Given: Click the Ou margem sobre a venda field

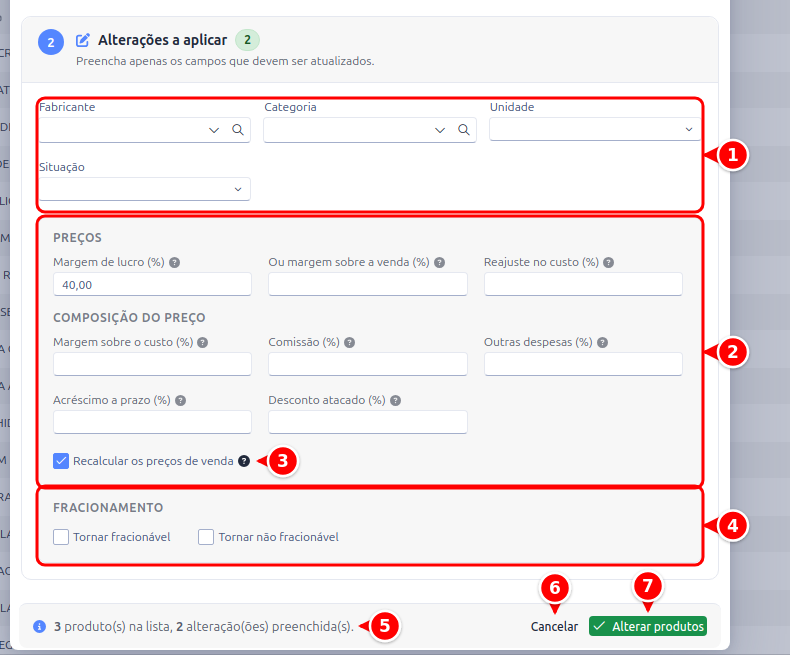Looking at the screenshot, I should [x=368, y=284].
